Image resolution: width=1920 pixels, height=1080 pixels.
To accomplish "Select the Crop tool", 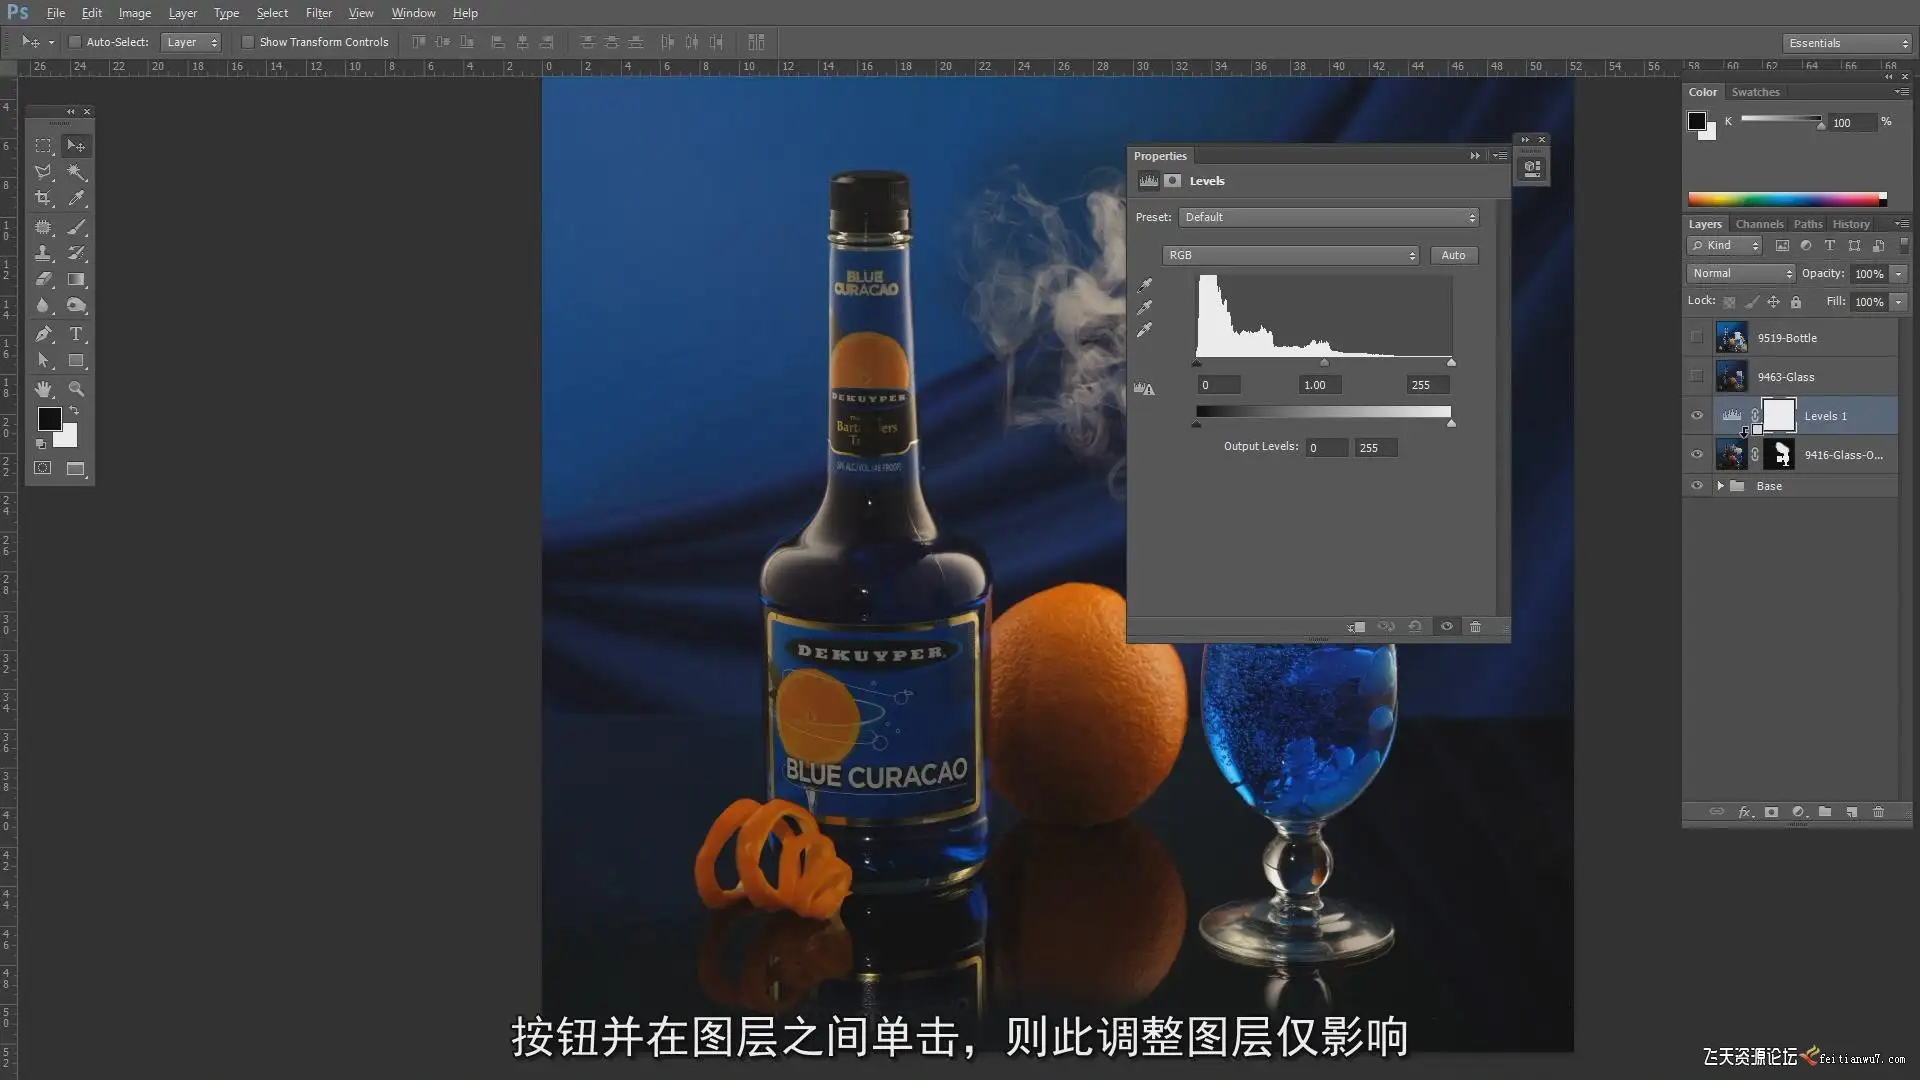I will [43, 198].
